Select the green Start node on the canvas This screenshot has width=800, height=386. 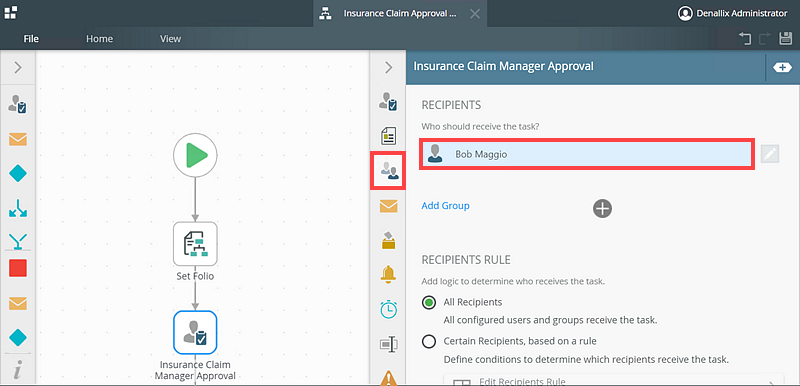[x=195, y=155]
